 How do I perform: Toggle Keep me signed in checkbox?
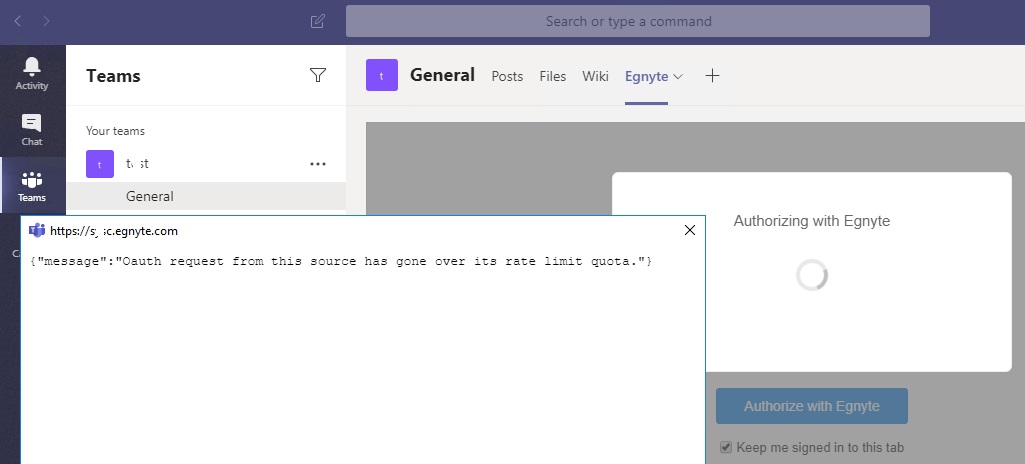(726, 447)
